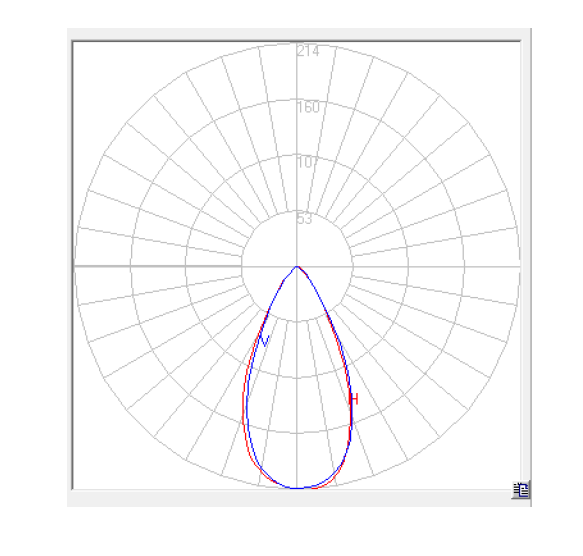
Task: Click the document list icon button at bottom-right
Action: (x=521, y=490)
